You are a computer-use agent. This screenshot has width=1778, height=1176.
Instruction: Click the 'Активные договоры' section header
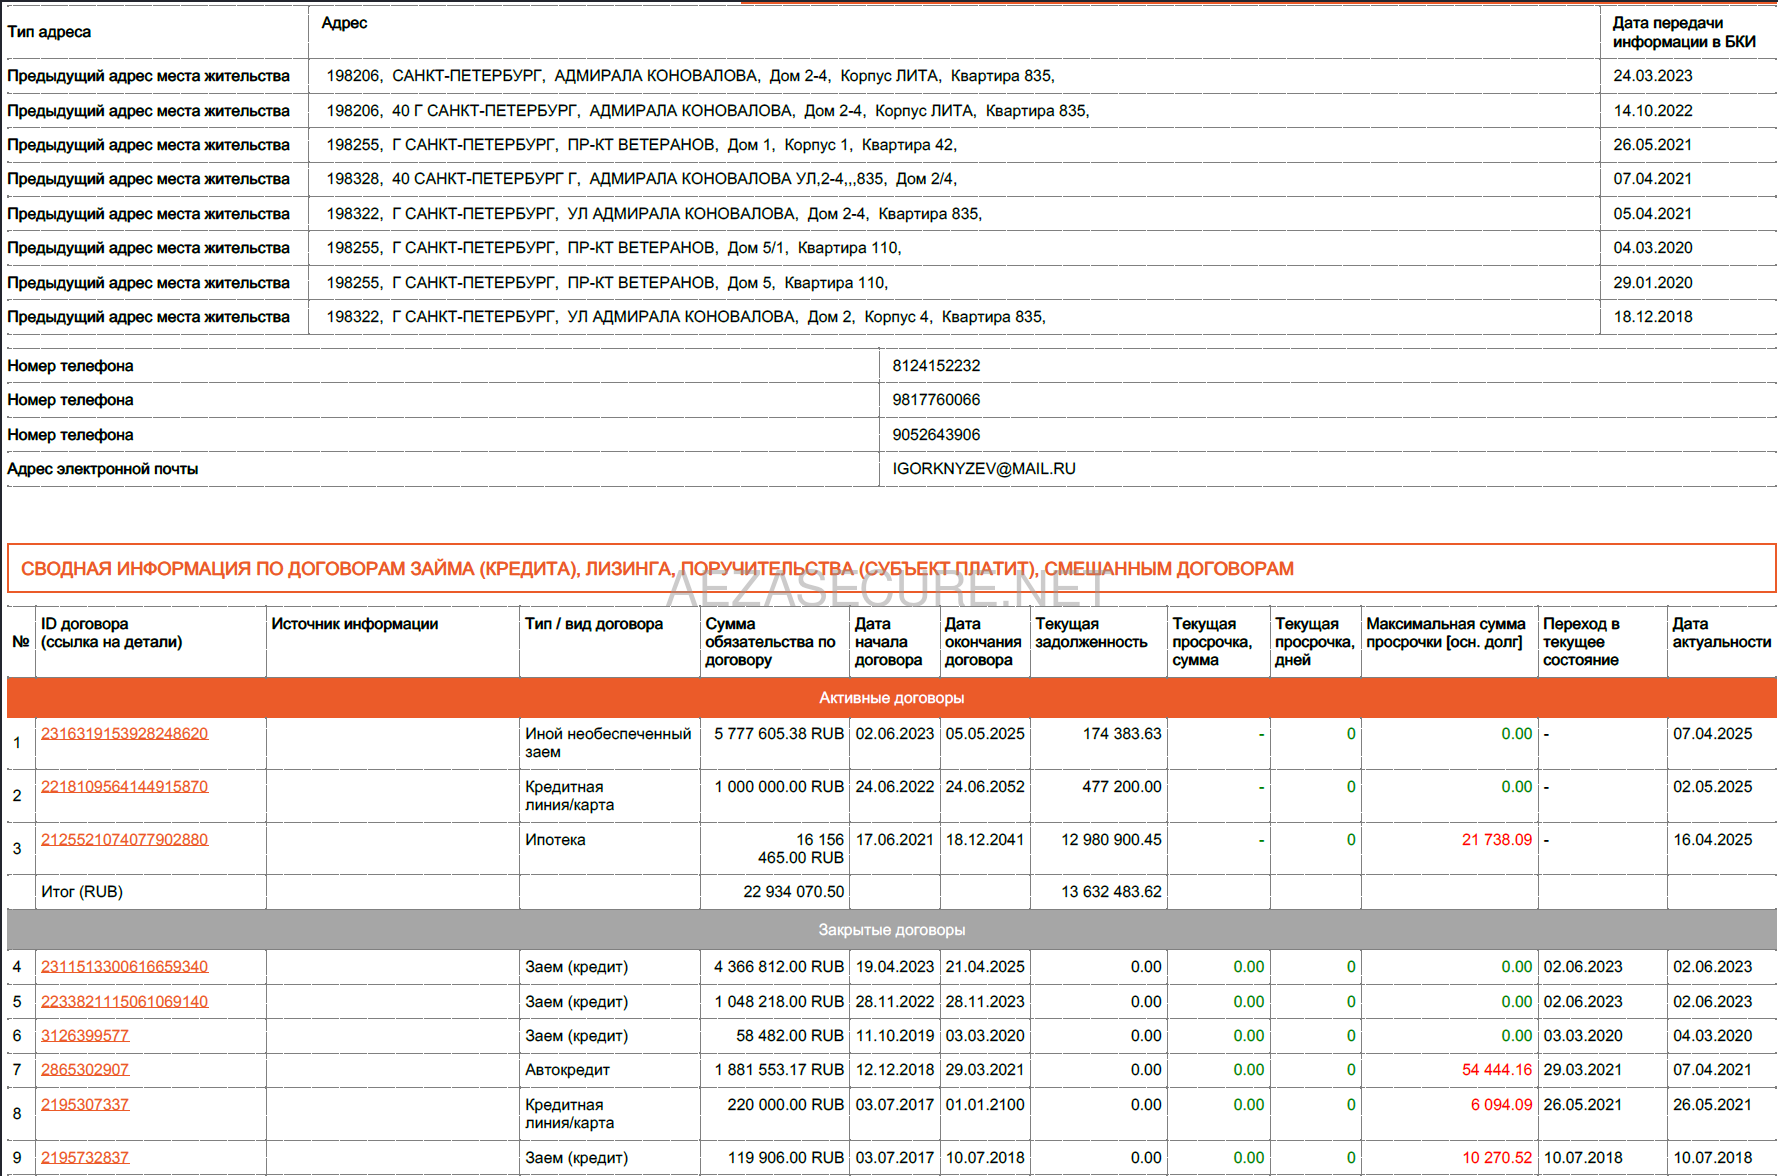[x=891, y=698]
